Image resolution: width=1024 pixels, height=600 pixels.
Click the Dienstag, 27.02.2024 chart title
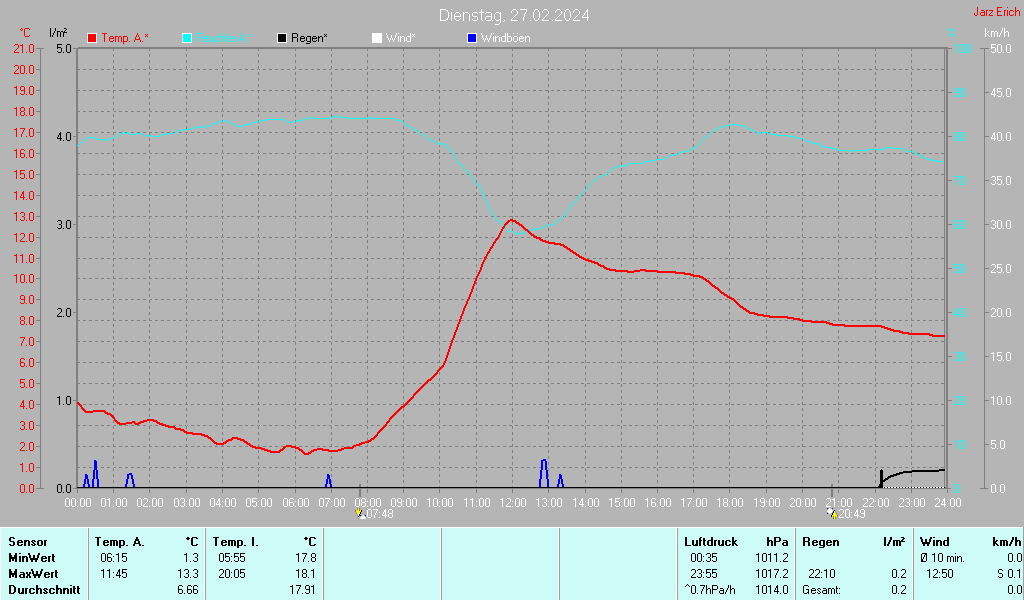pos(513,15)
